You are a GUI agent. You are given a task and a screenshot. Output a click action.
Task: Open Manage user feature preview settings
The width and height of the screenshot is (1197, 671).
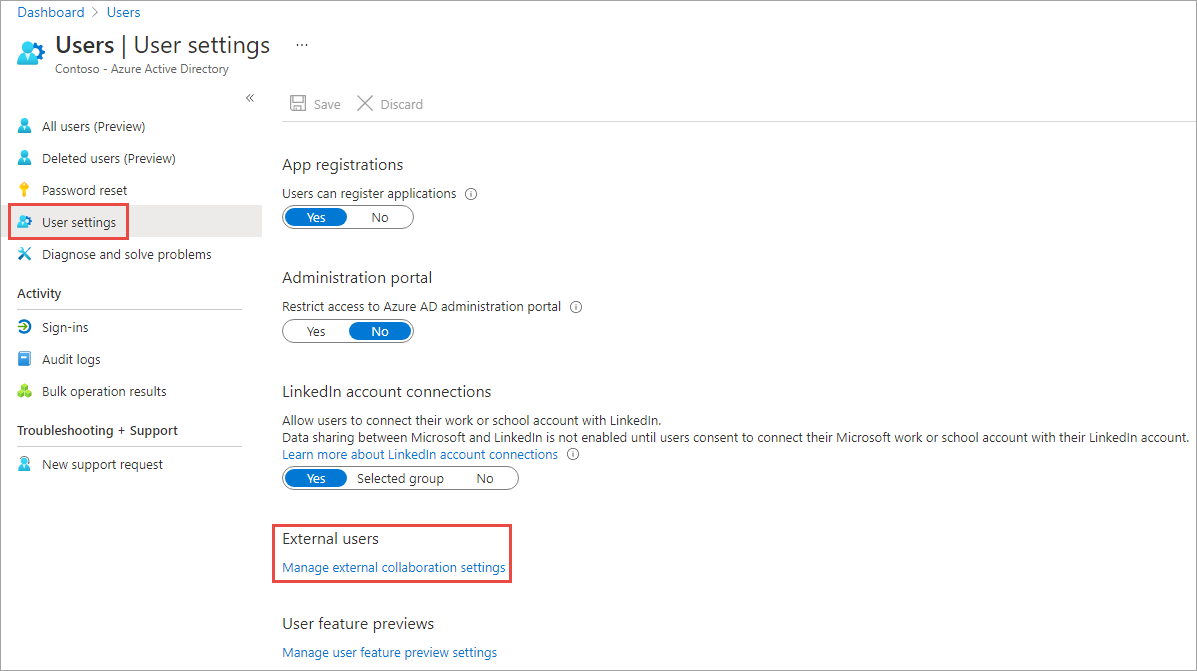389,653
